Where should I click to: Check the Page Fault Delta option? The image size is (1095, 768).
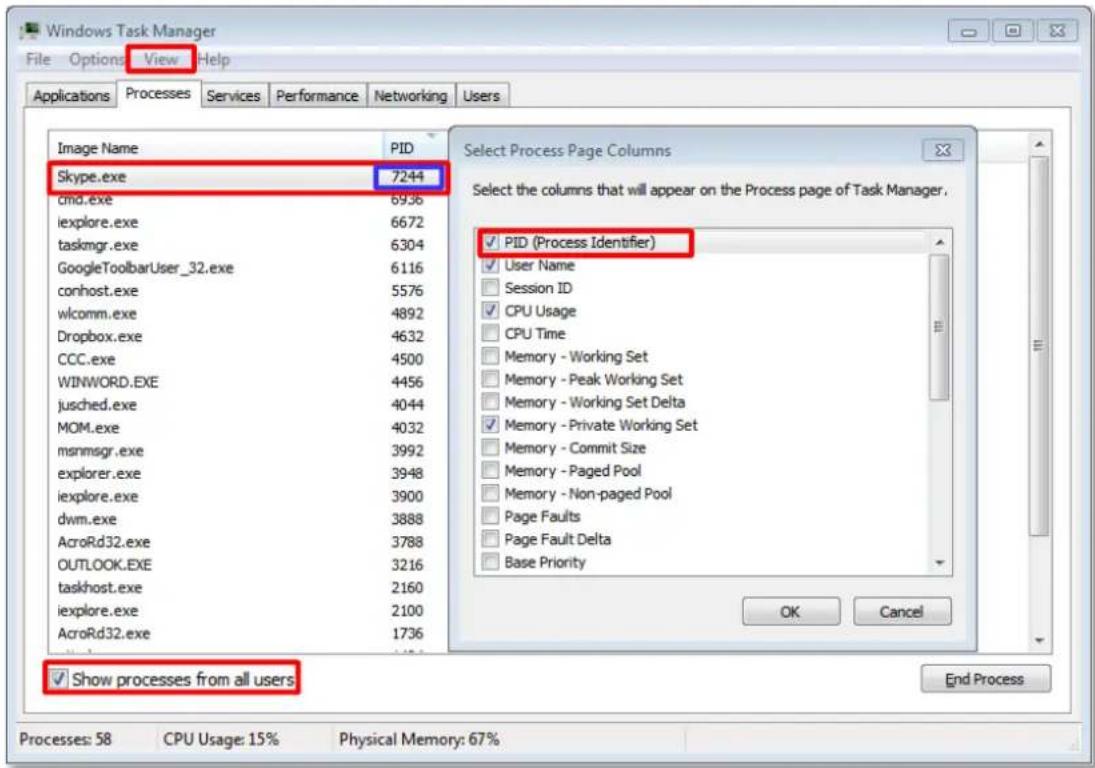(491, 539)
